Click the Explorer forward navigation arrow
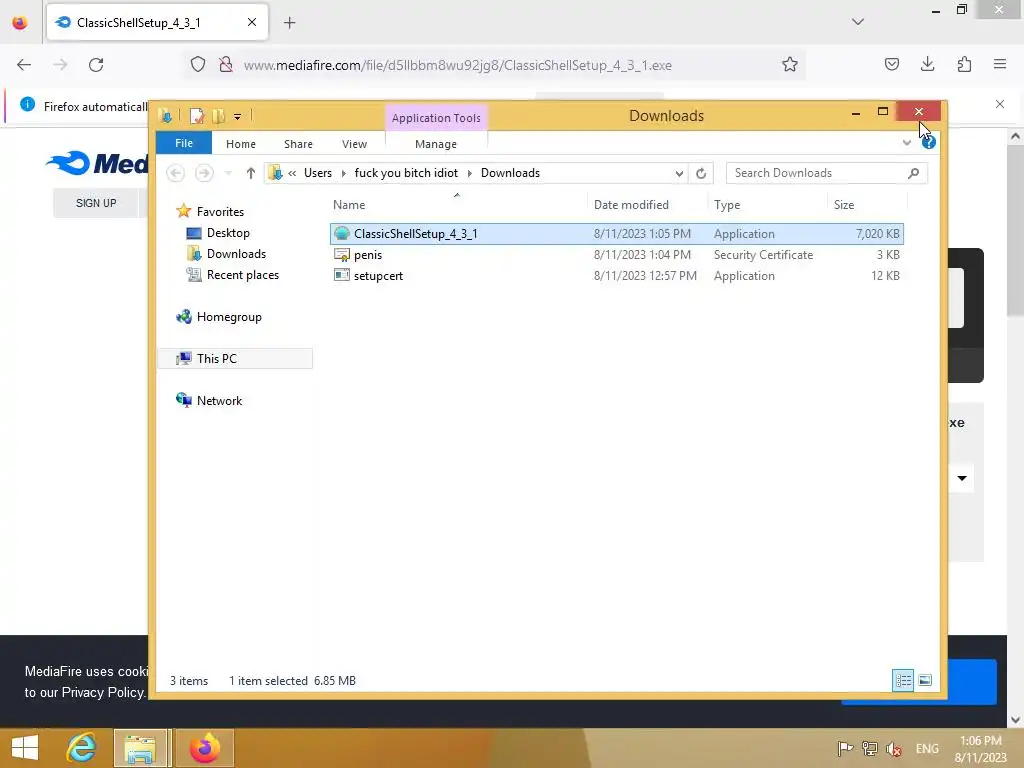The image size is (1024, 768). (x=204, y=173)
